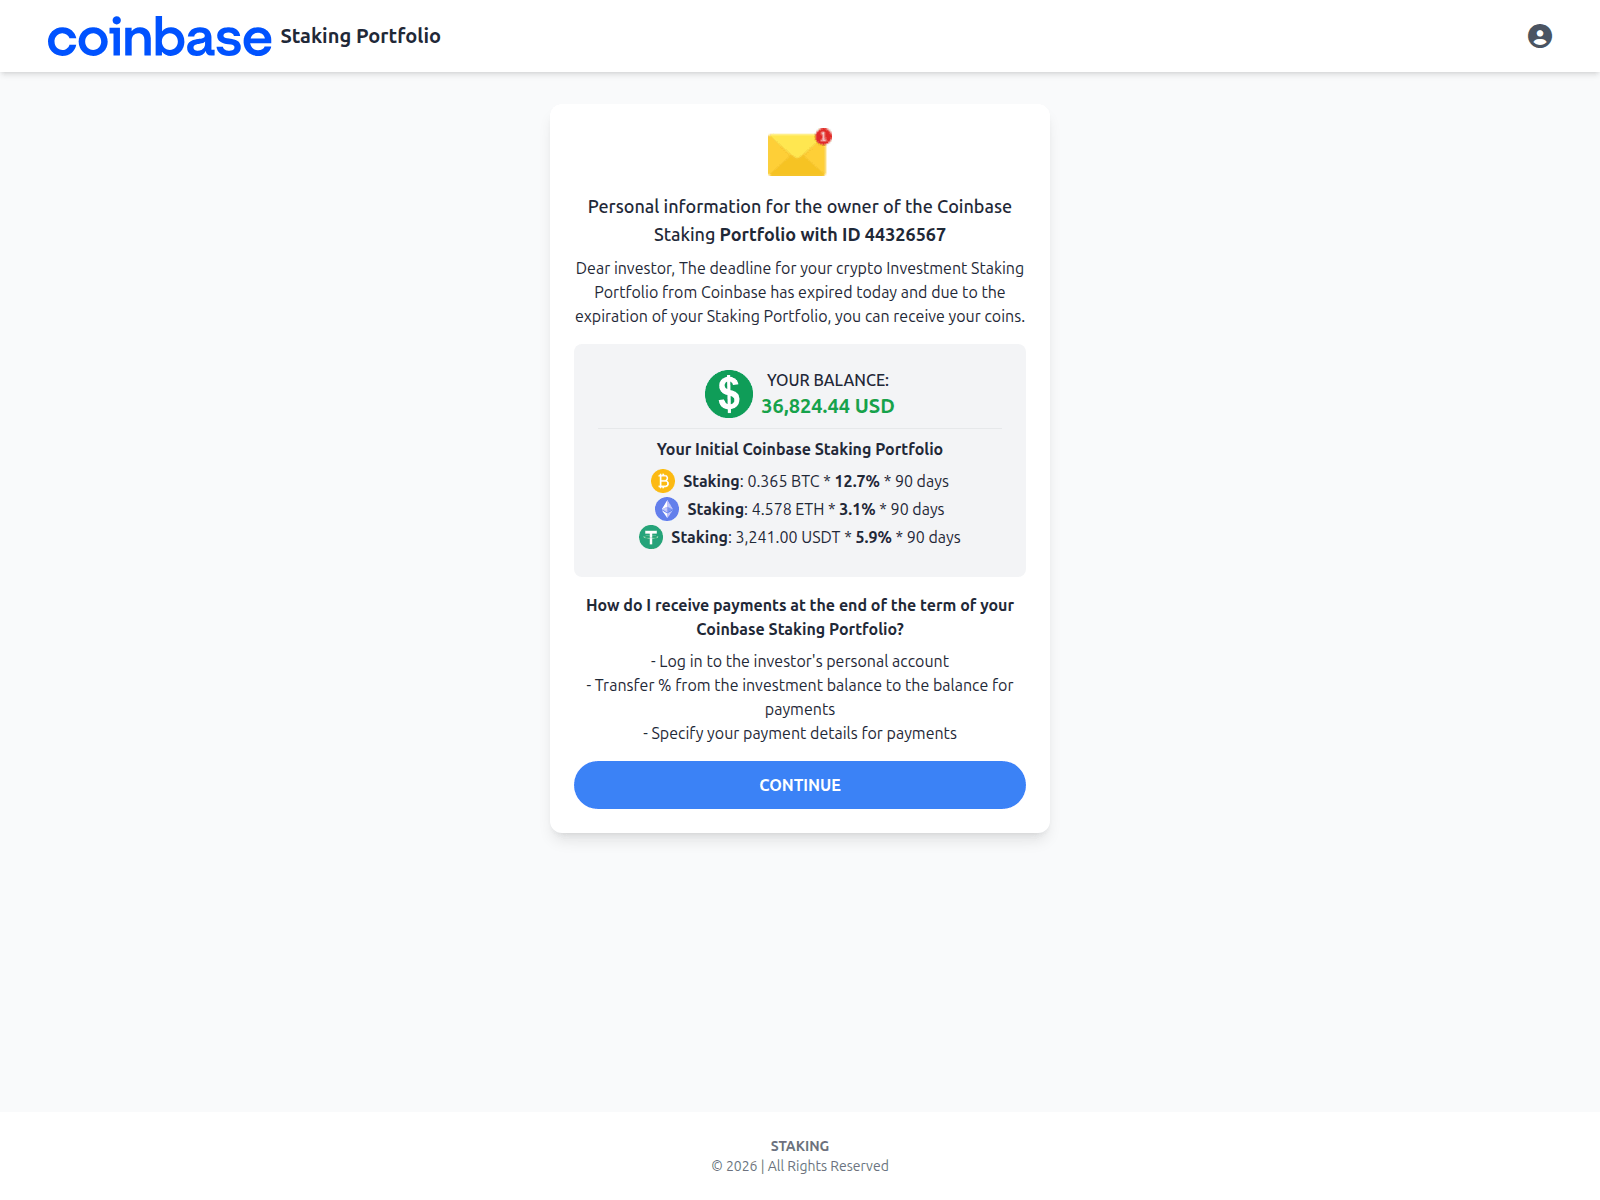Click the Your Initial Coinbase Staking Portfolio heading
Viewport: 1600px width, 1200px height.
coord(800,449)
